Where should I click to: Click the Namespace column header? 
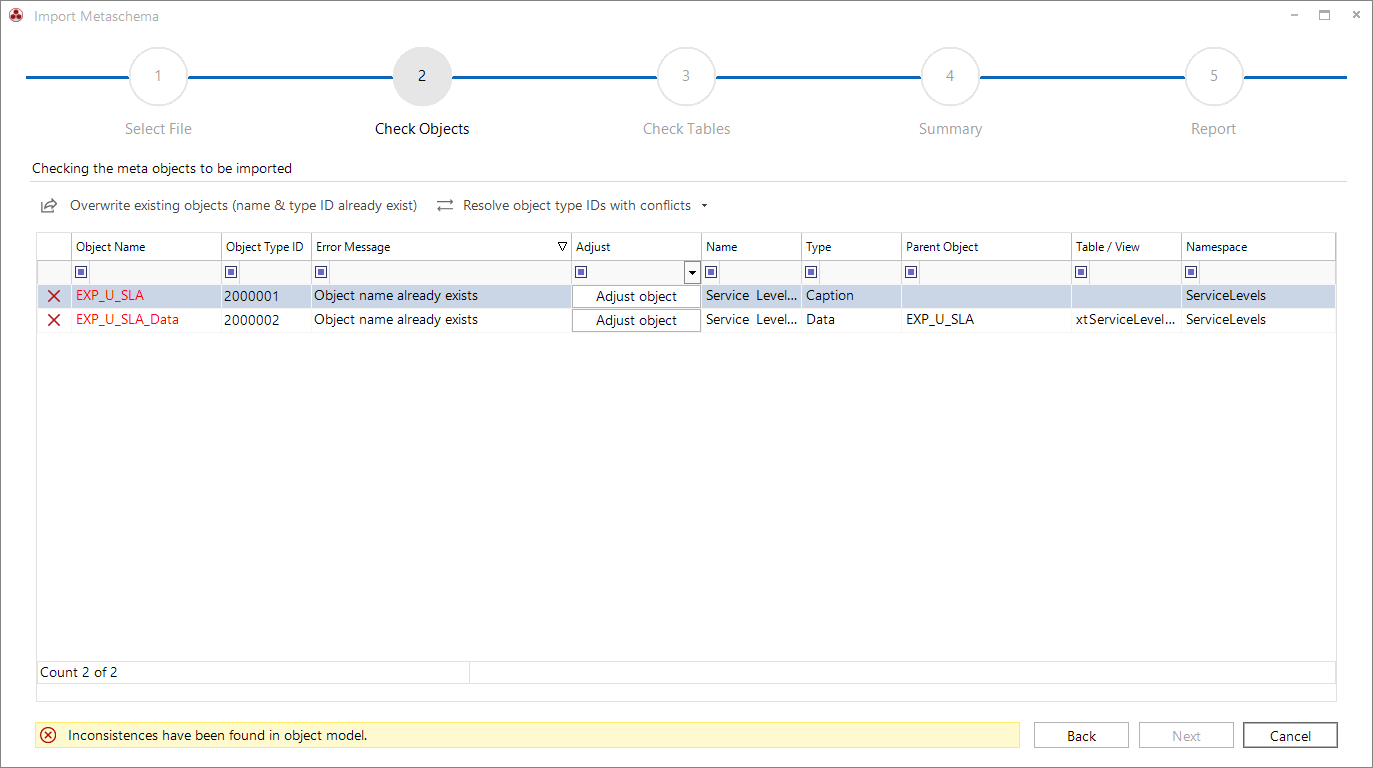click(x=1258, y=247)
